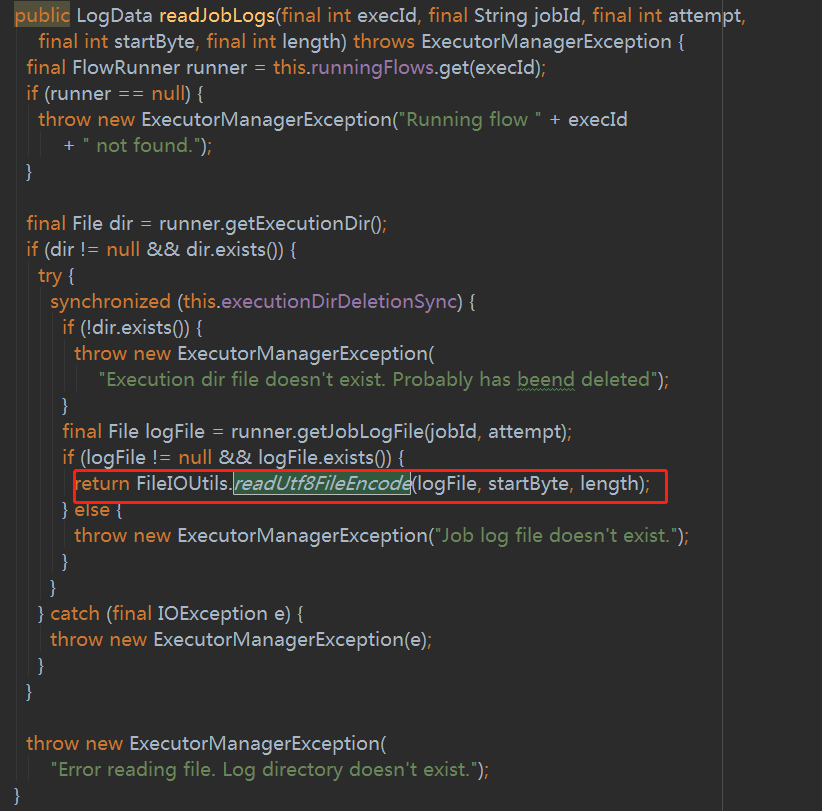The width and height of the screenshot is (822, 811).
Task: Click the misspelled word beend
Action: point(546,380)
